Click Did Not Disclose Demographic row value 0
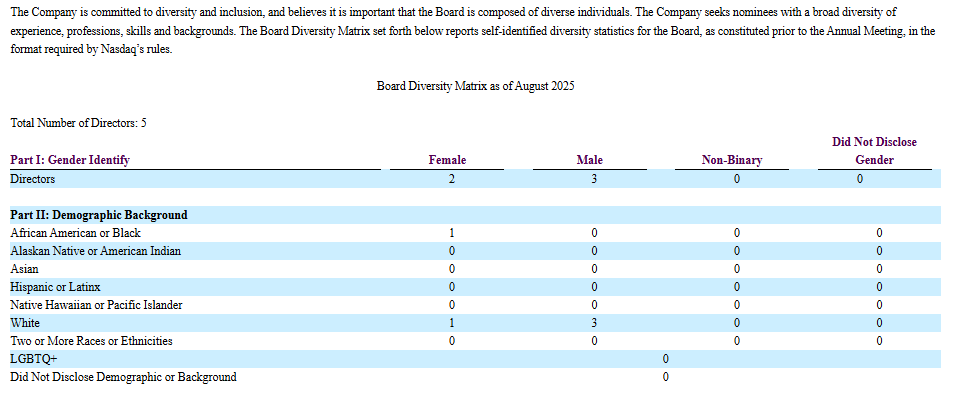 (665, 377)
